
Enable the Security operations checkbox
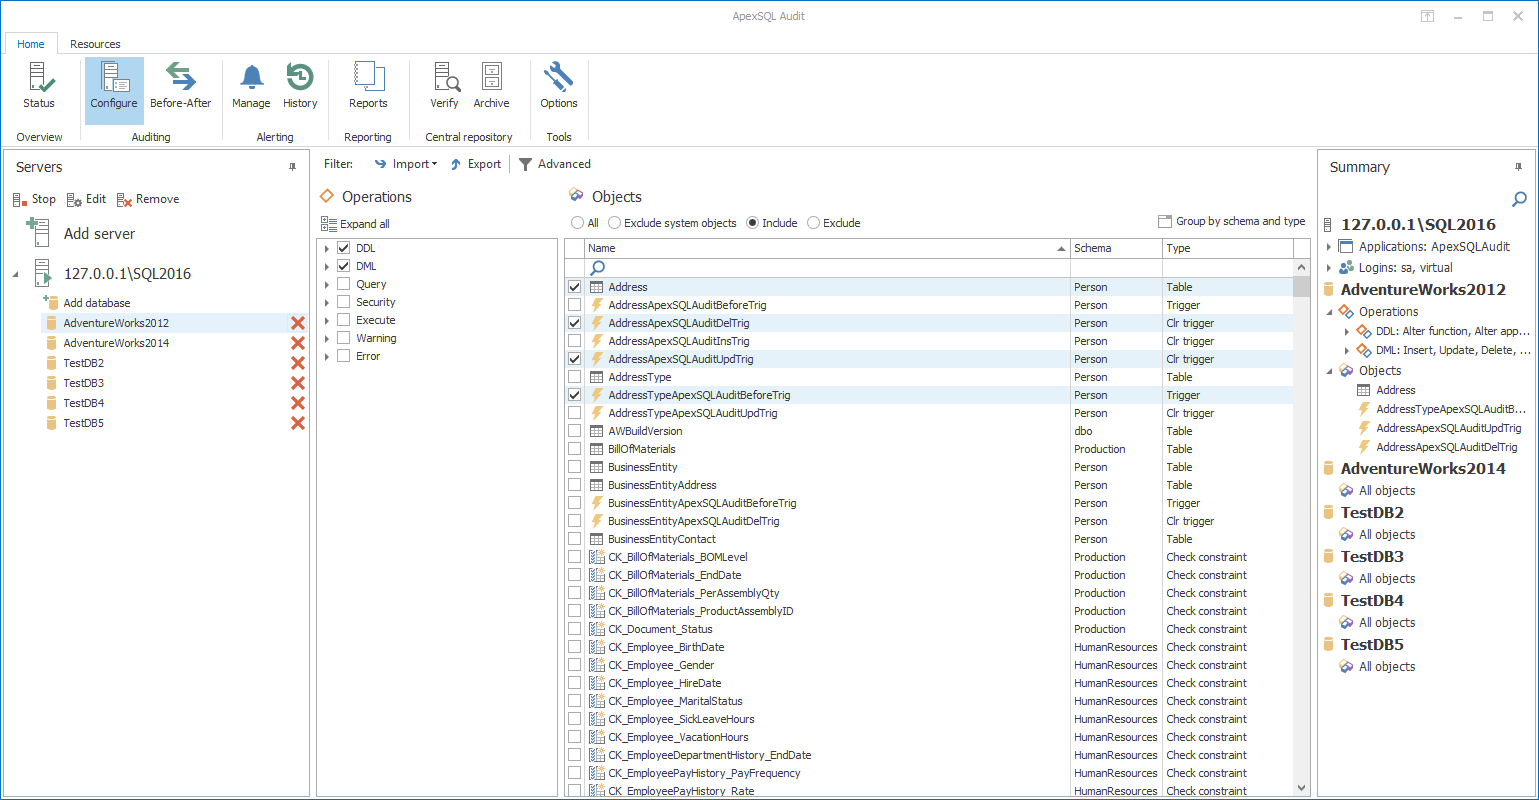[x=343, y=301]
